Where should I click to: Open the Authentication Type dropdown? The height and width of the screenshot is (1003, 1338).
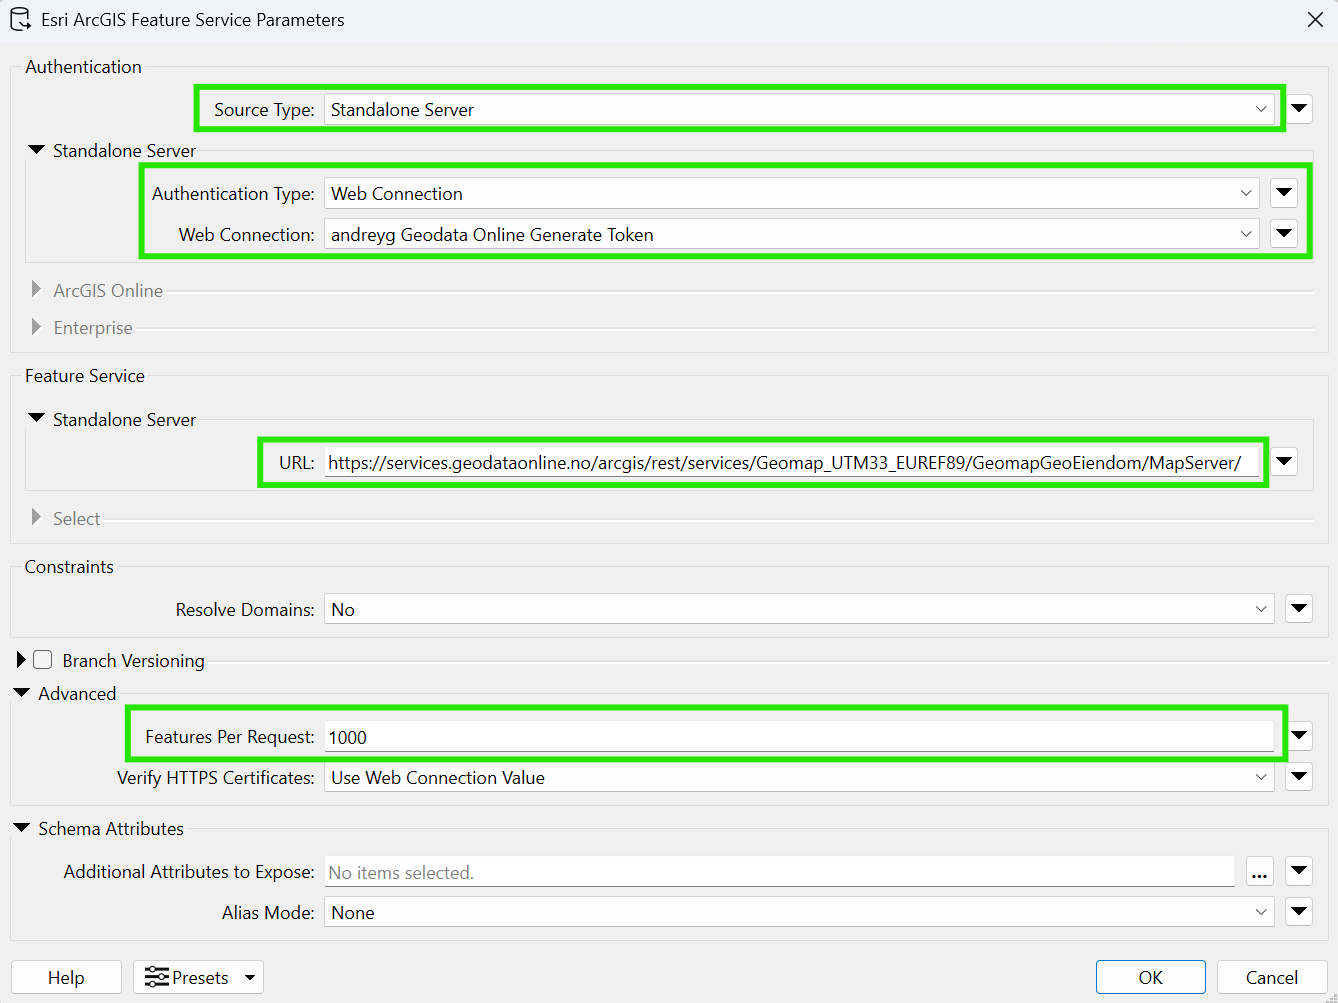pyautogui.click(x=791, y=193)
